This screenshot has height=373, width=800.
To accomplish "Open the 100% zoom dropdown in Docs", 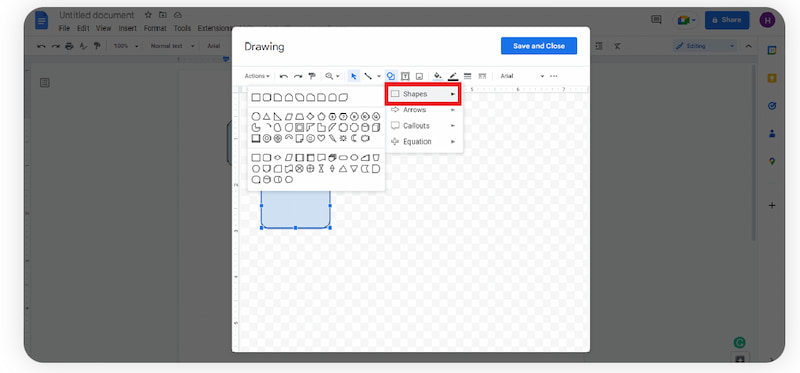I will pos(126,46).
